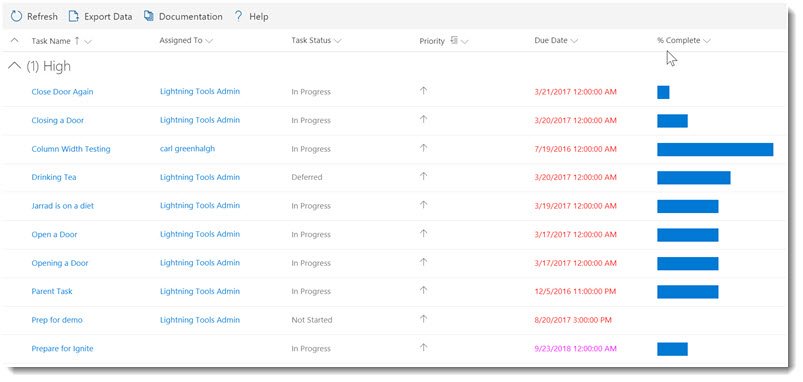Click the Due Date column header text
The width and height of the screenshot is (803, 382).
coord(551,40)
